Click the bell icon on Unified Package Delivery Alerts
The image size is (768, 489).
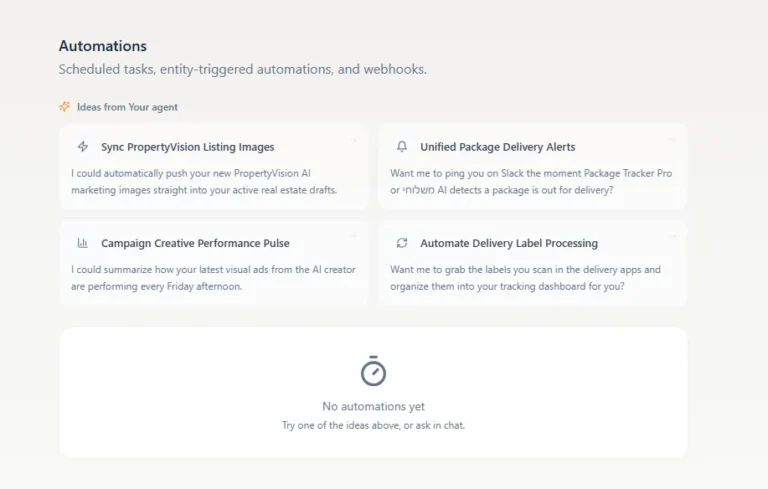coord(402,147)
